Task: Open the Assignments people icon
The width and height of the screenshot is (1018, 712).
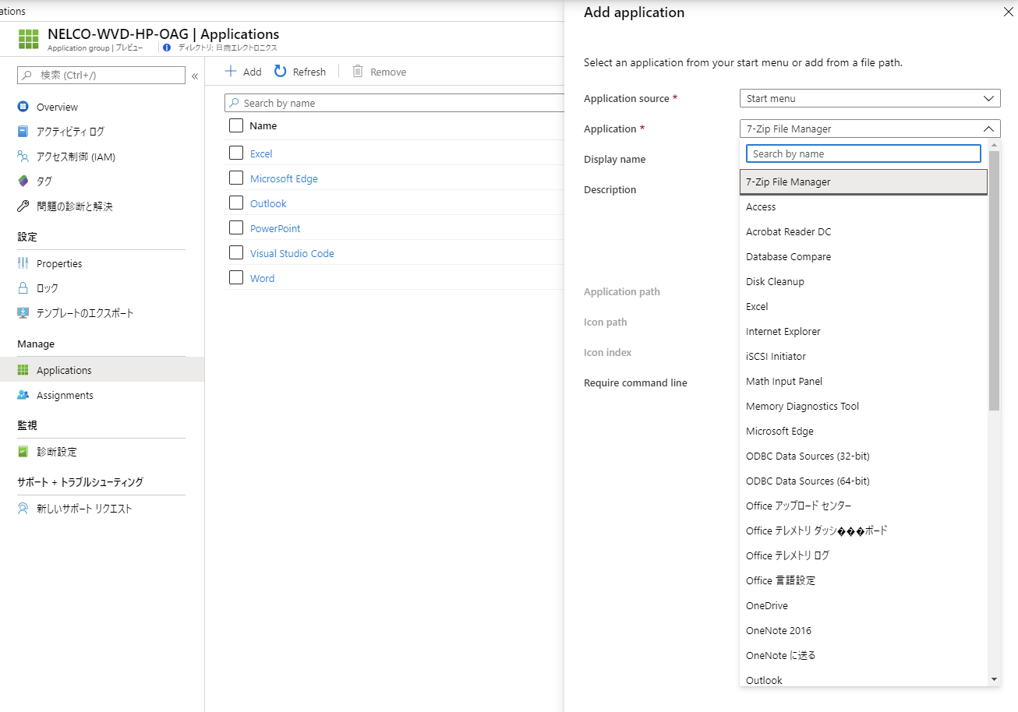Action: click(x=23, y=395)
